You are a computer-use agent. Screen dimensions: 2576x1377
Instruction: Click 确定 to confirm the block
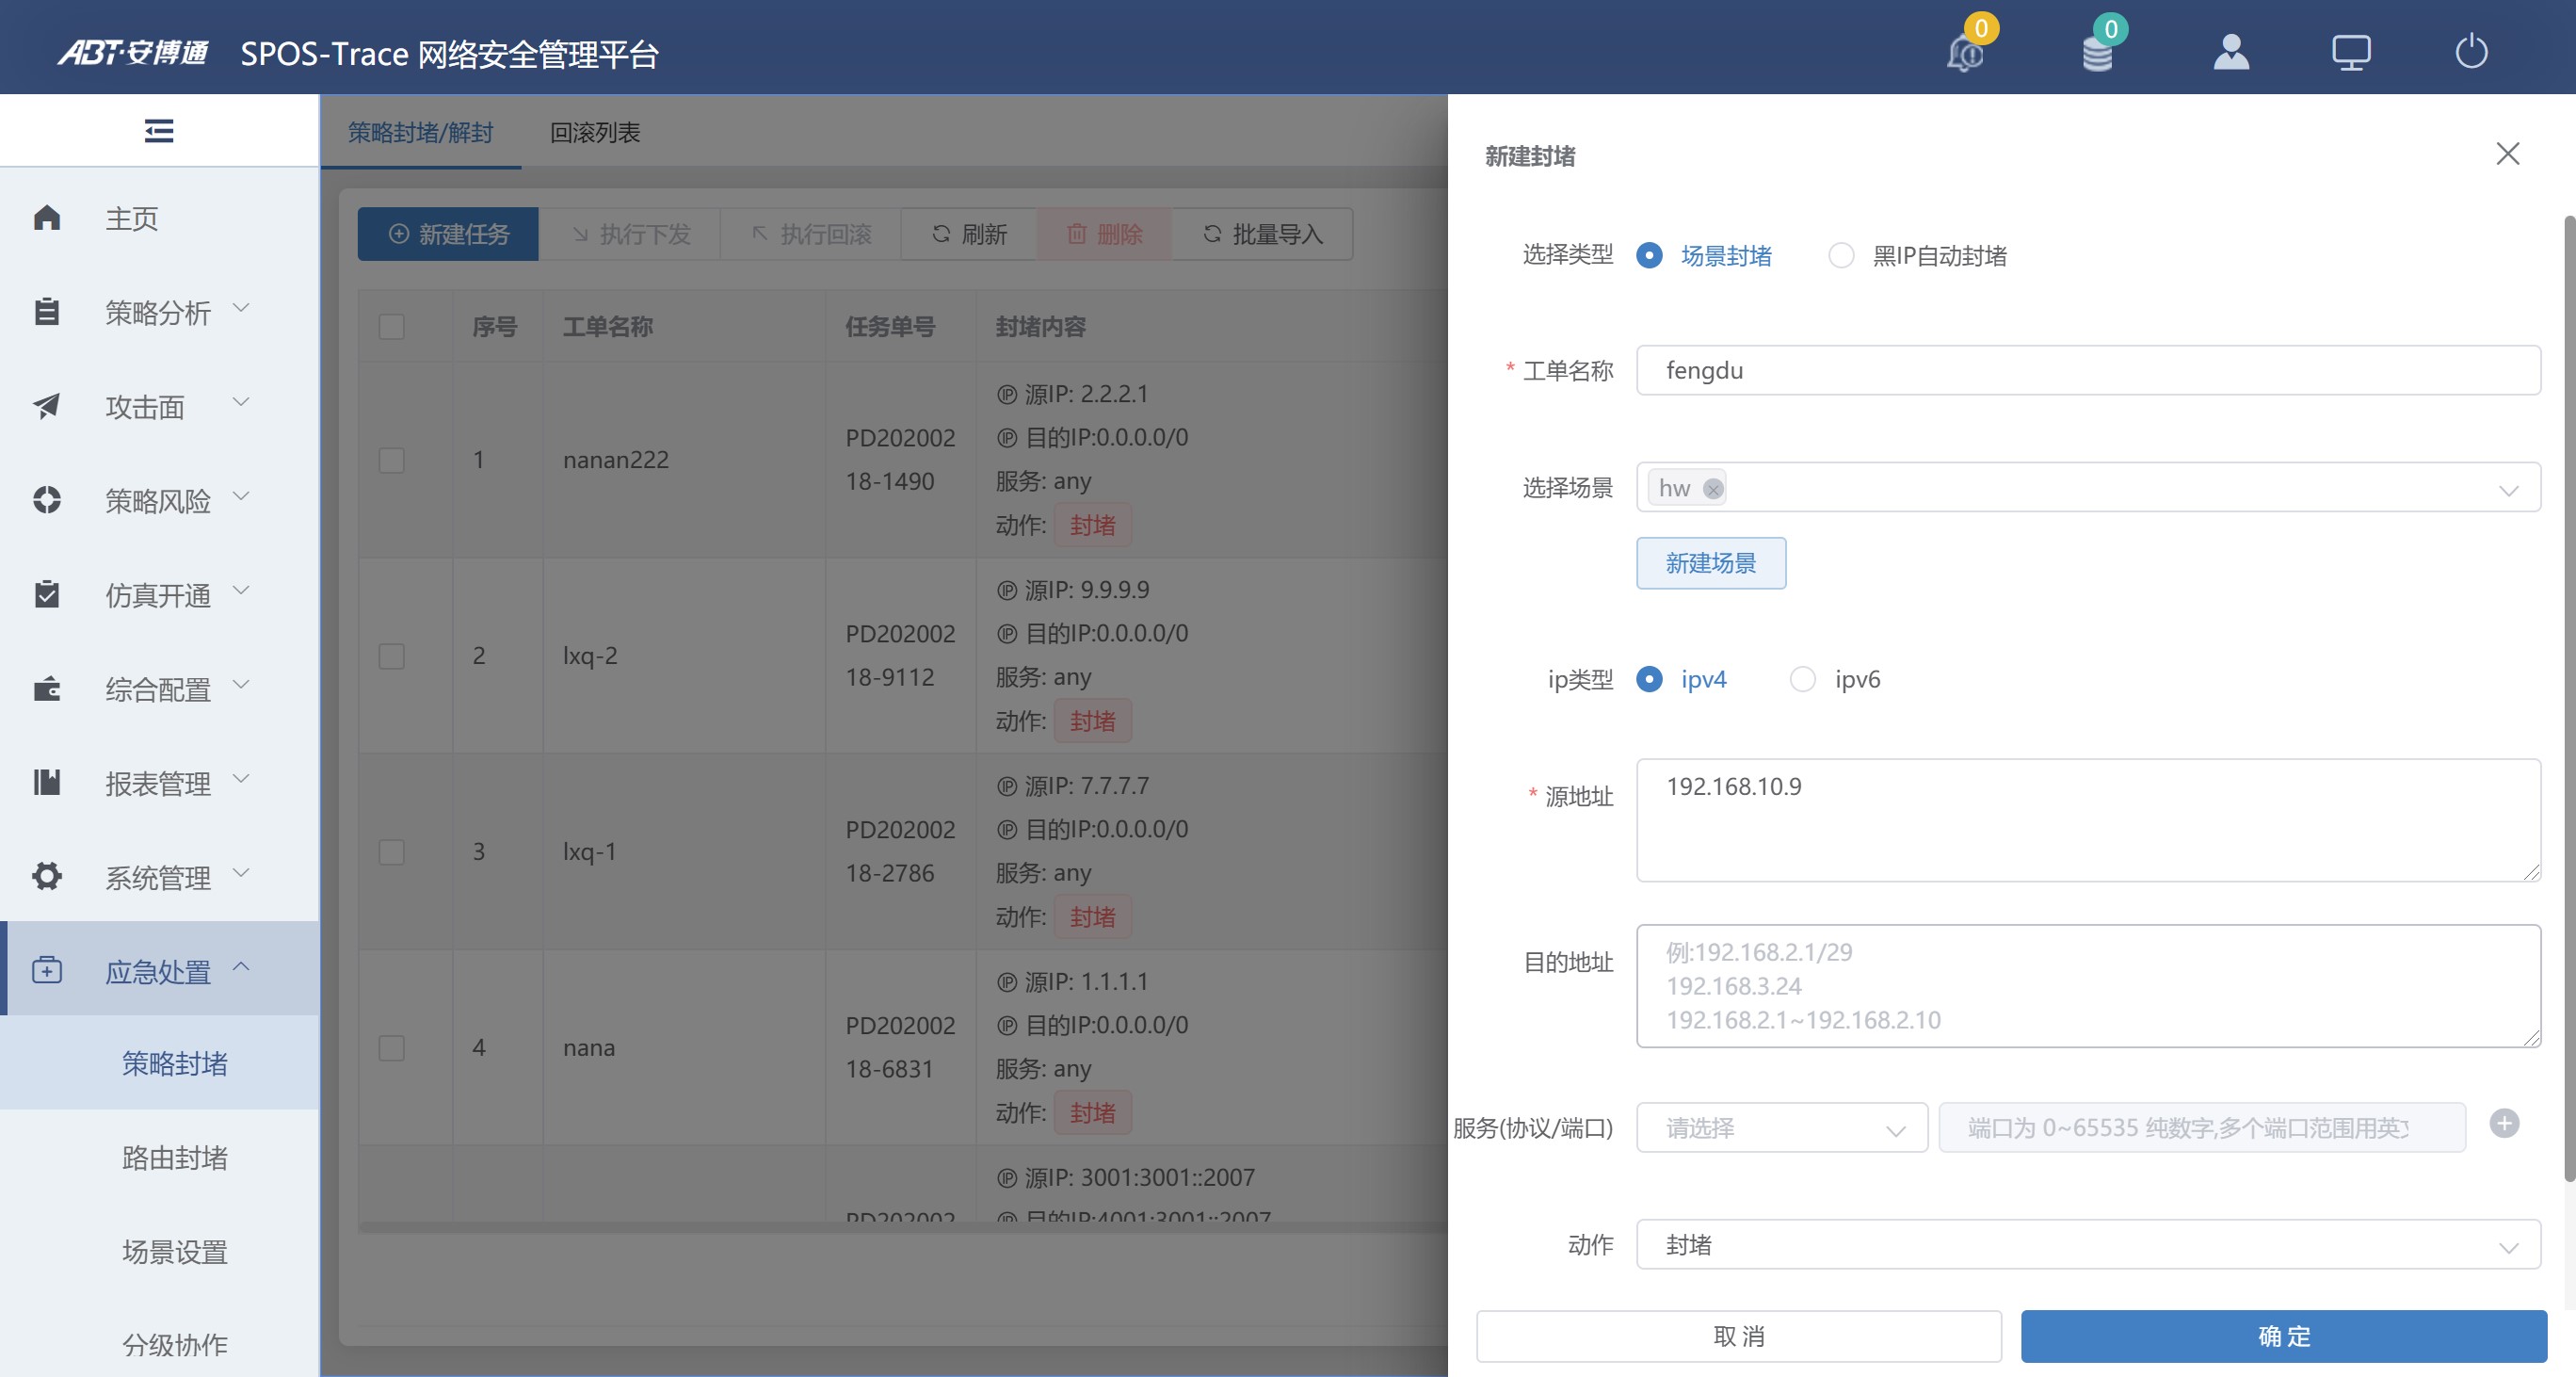pyautogui.click(x=2284, y=1336)
